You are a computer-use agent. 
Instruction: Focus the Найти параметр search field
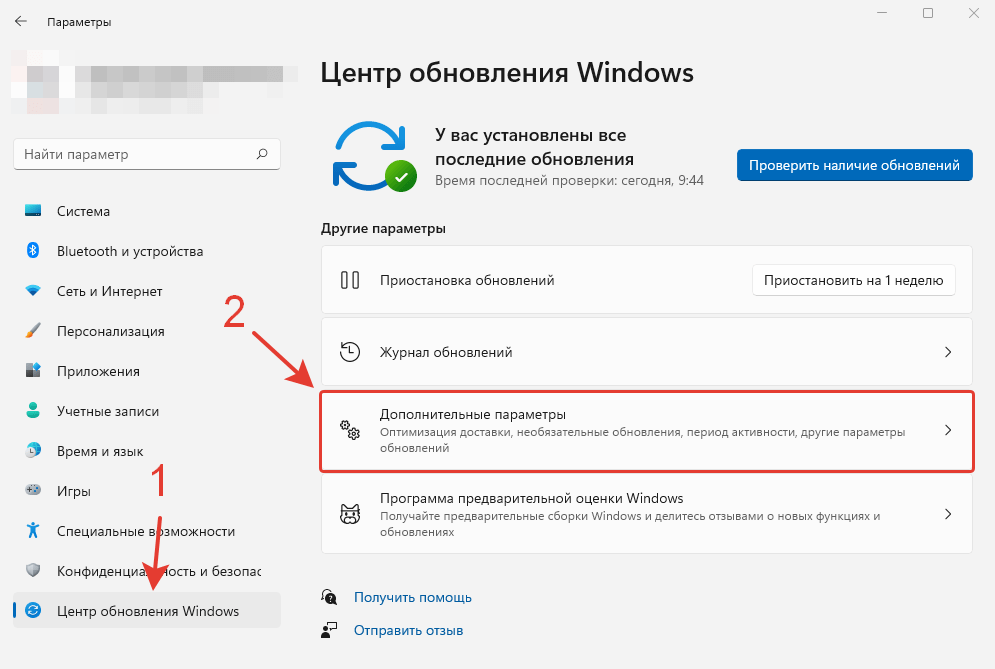coord(135,155)
